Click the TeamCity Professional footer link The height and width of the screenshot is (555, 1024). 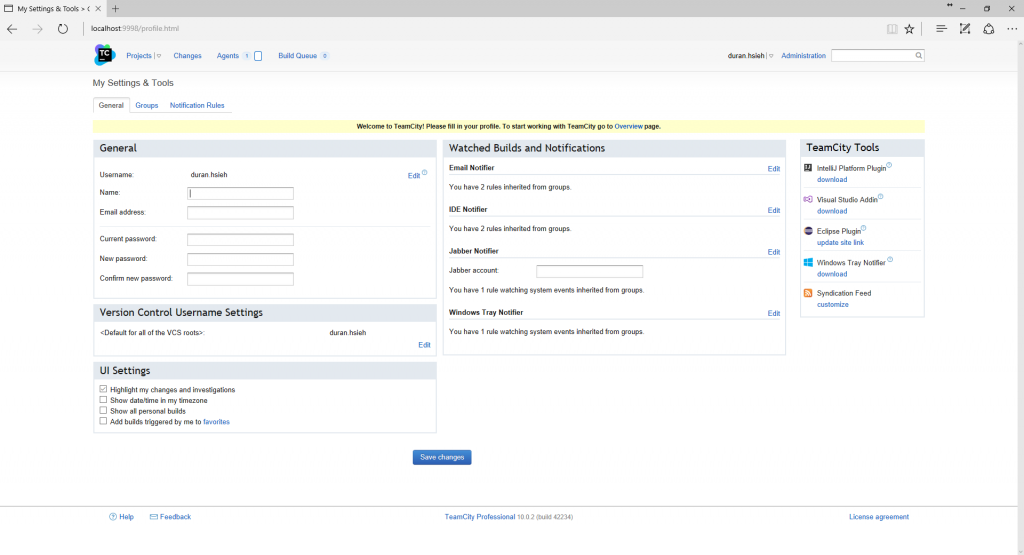point(480,516)
